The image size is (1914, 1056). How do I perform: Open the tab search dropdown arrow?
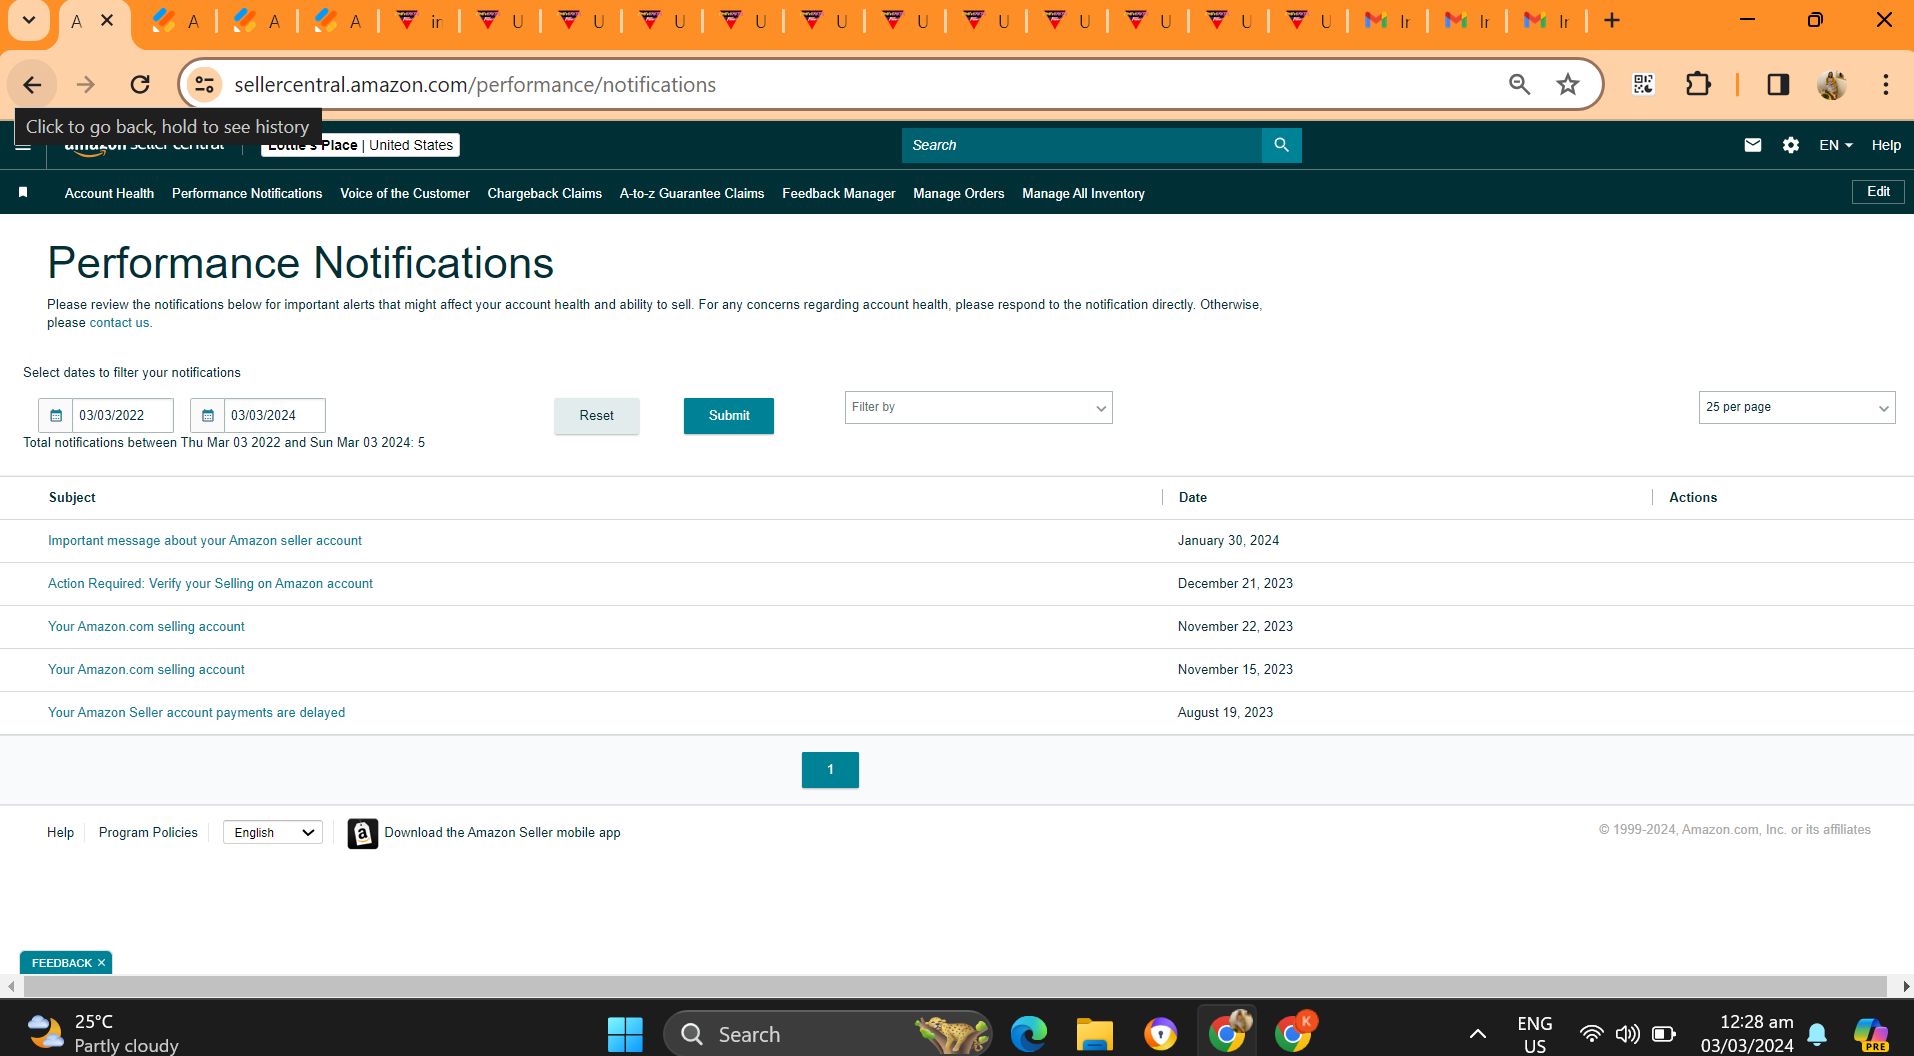(x=29, y=20)
